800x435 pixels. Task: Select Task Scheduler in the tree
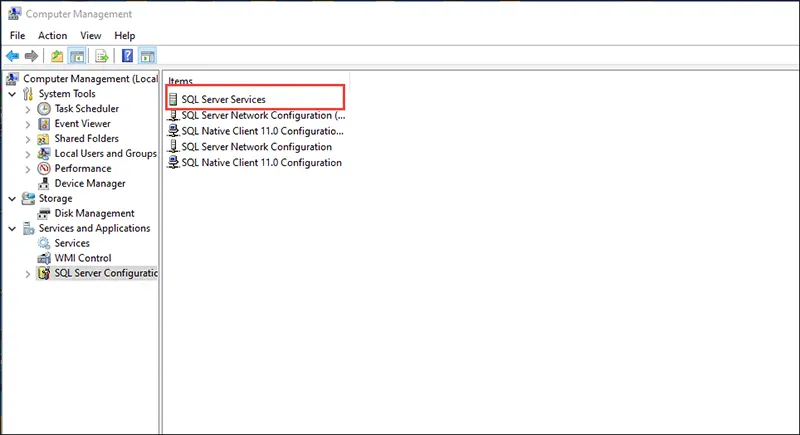click(x=87, y=109)
